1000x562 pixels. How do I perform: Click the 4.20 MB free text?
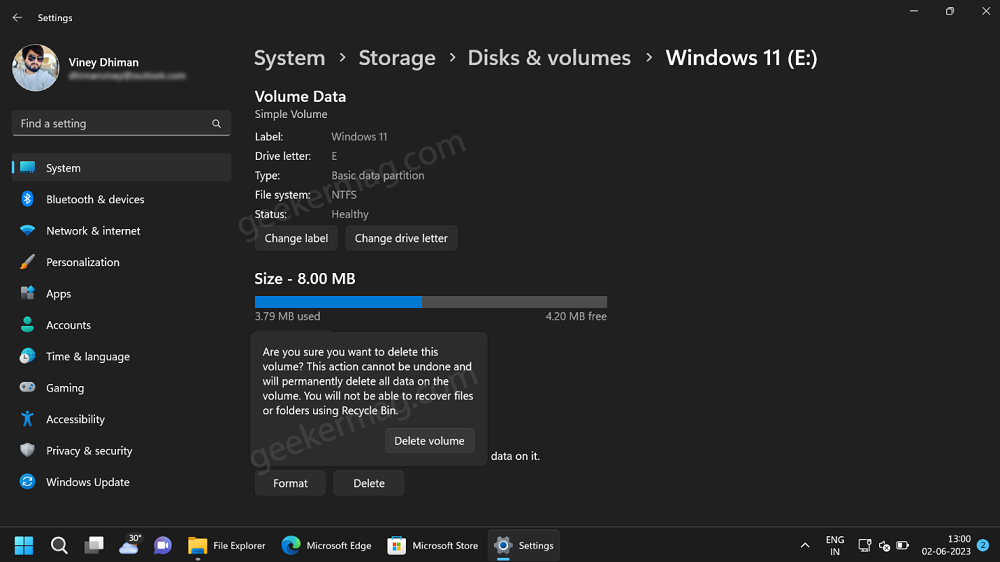click(576, 316)
